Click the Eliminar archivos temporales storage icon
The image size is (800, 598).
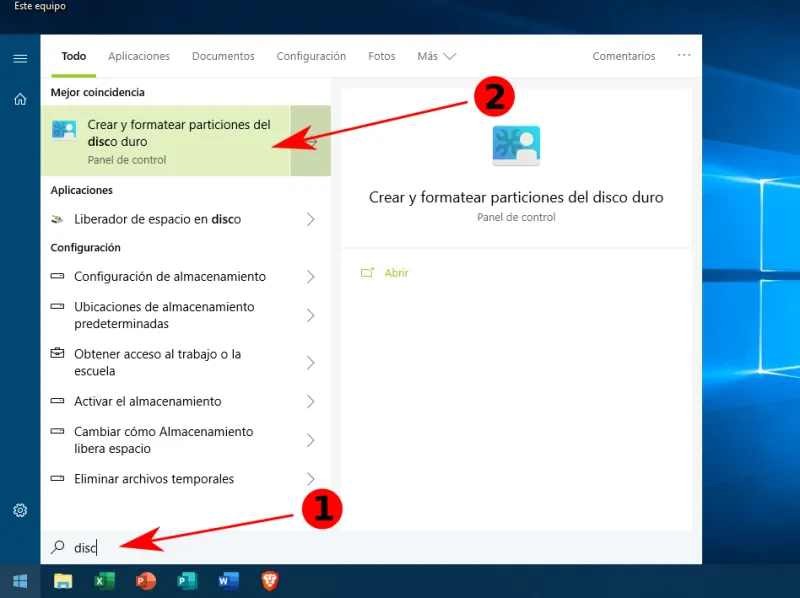click(x=57, y=479)
